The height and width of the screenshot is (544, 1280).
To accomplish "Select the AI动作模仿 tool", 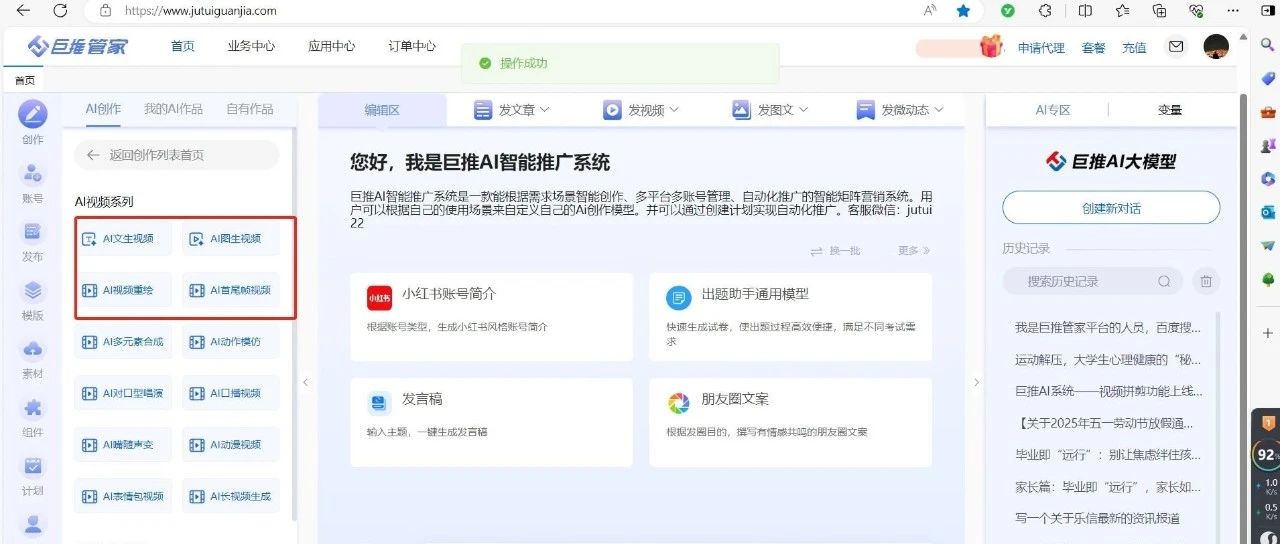I will coord(232,342).
